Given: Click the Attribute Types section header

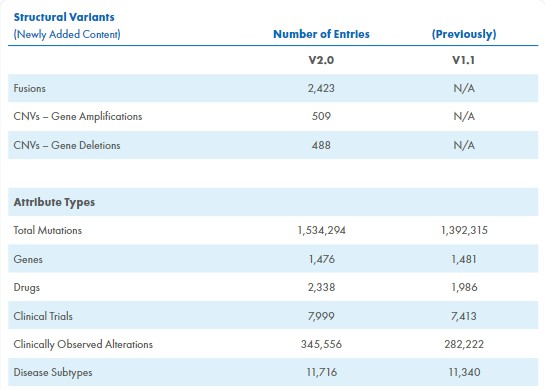Looking at the screenshot, I should [x=54, y=202].
